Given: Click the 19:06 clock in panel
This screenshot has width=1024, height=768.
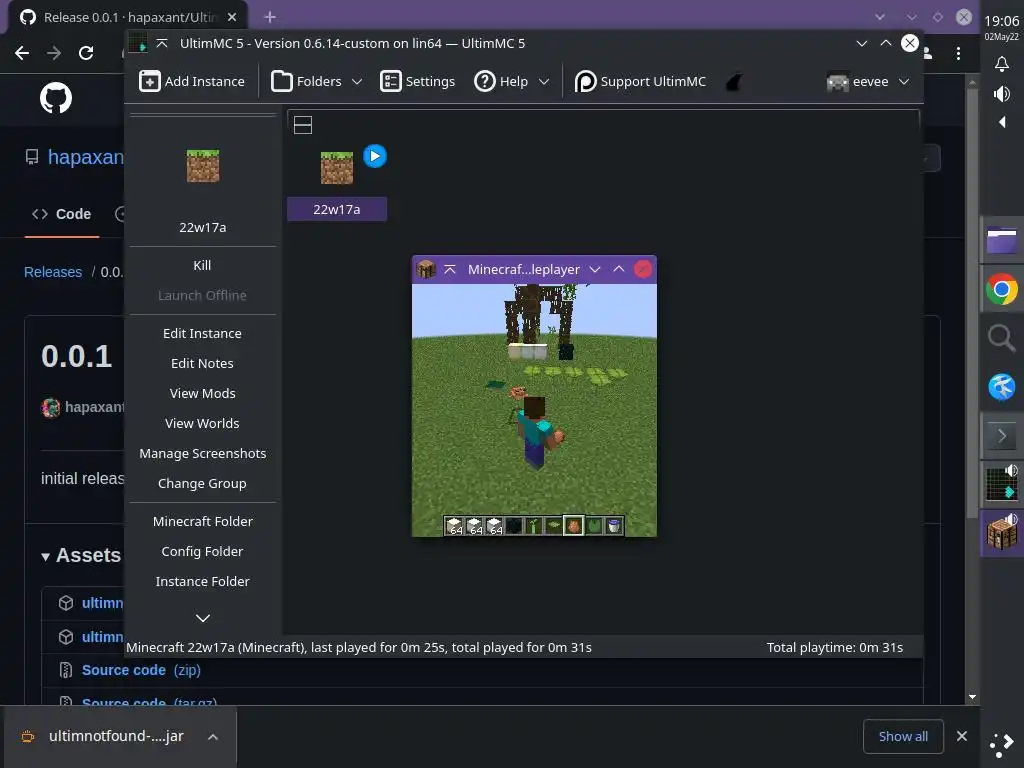Looking at the screenshot, I should [1002, 22].
